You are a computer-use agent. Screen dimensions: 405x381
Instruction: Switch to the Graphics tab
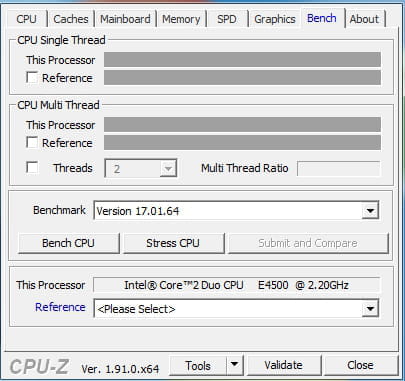[x=275, y=19]
